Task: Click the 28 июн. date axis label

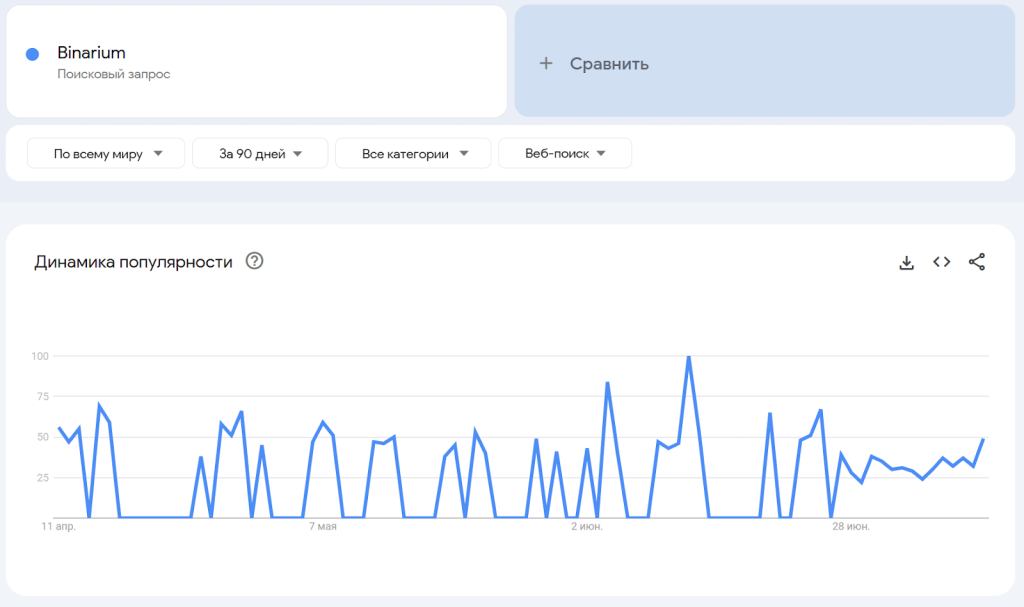Action: pos(850,526)
